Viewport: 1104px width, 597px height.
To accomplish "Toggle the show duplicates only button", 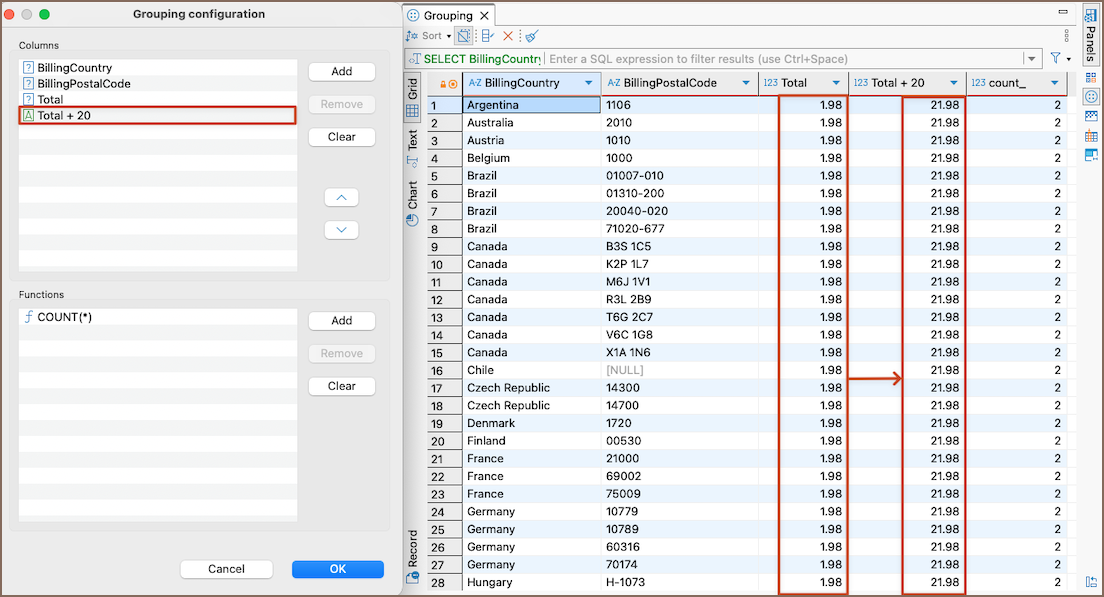I will coord(464,36).
